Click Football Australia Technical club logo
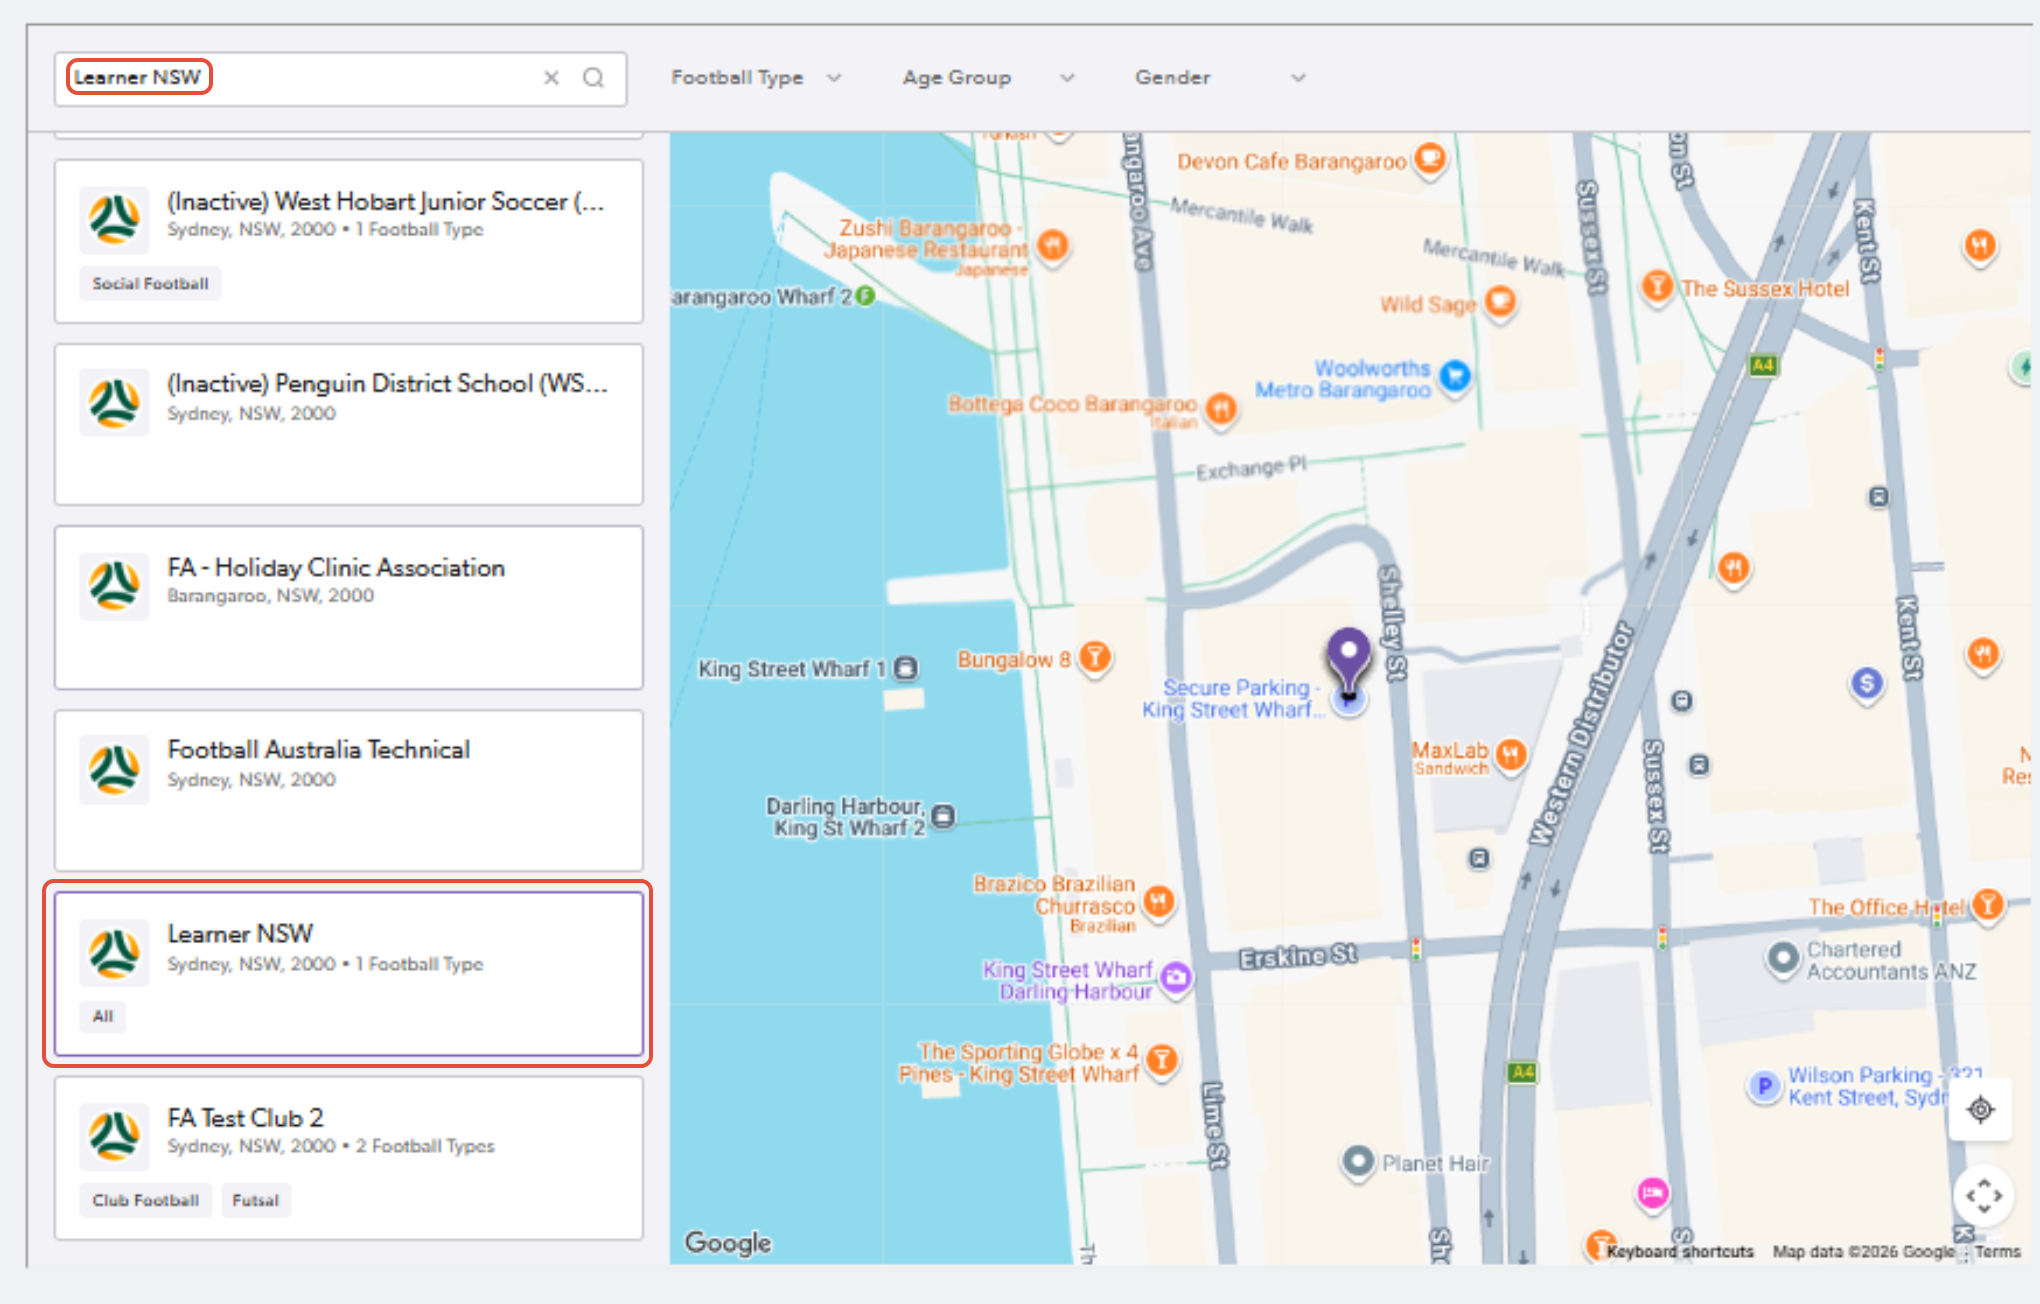Screen dimensions: 2040x1304 pyautogui.click(x=115, y=770)
